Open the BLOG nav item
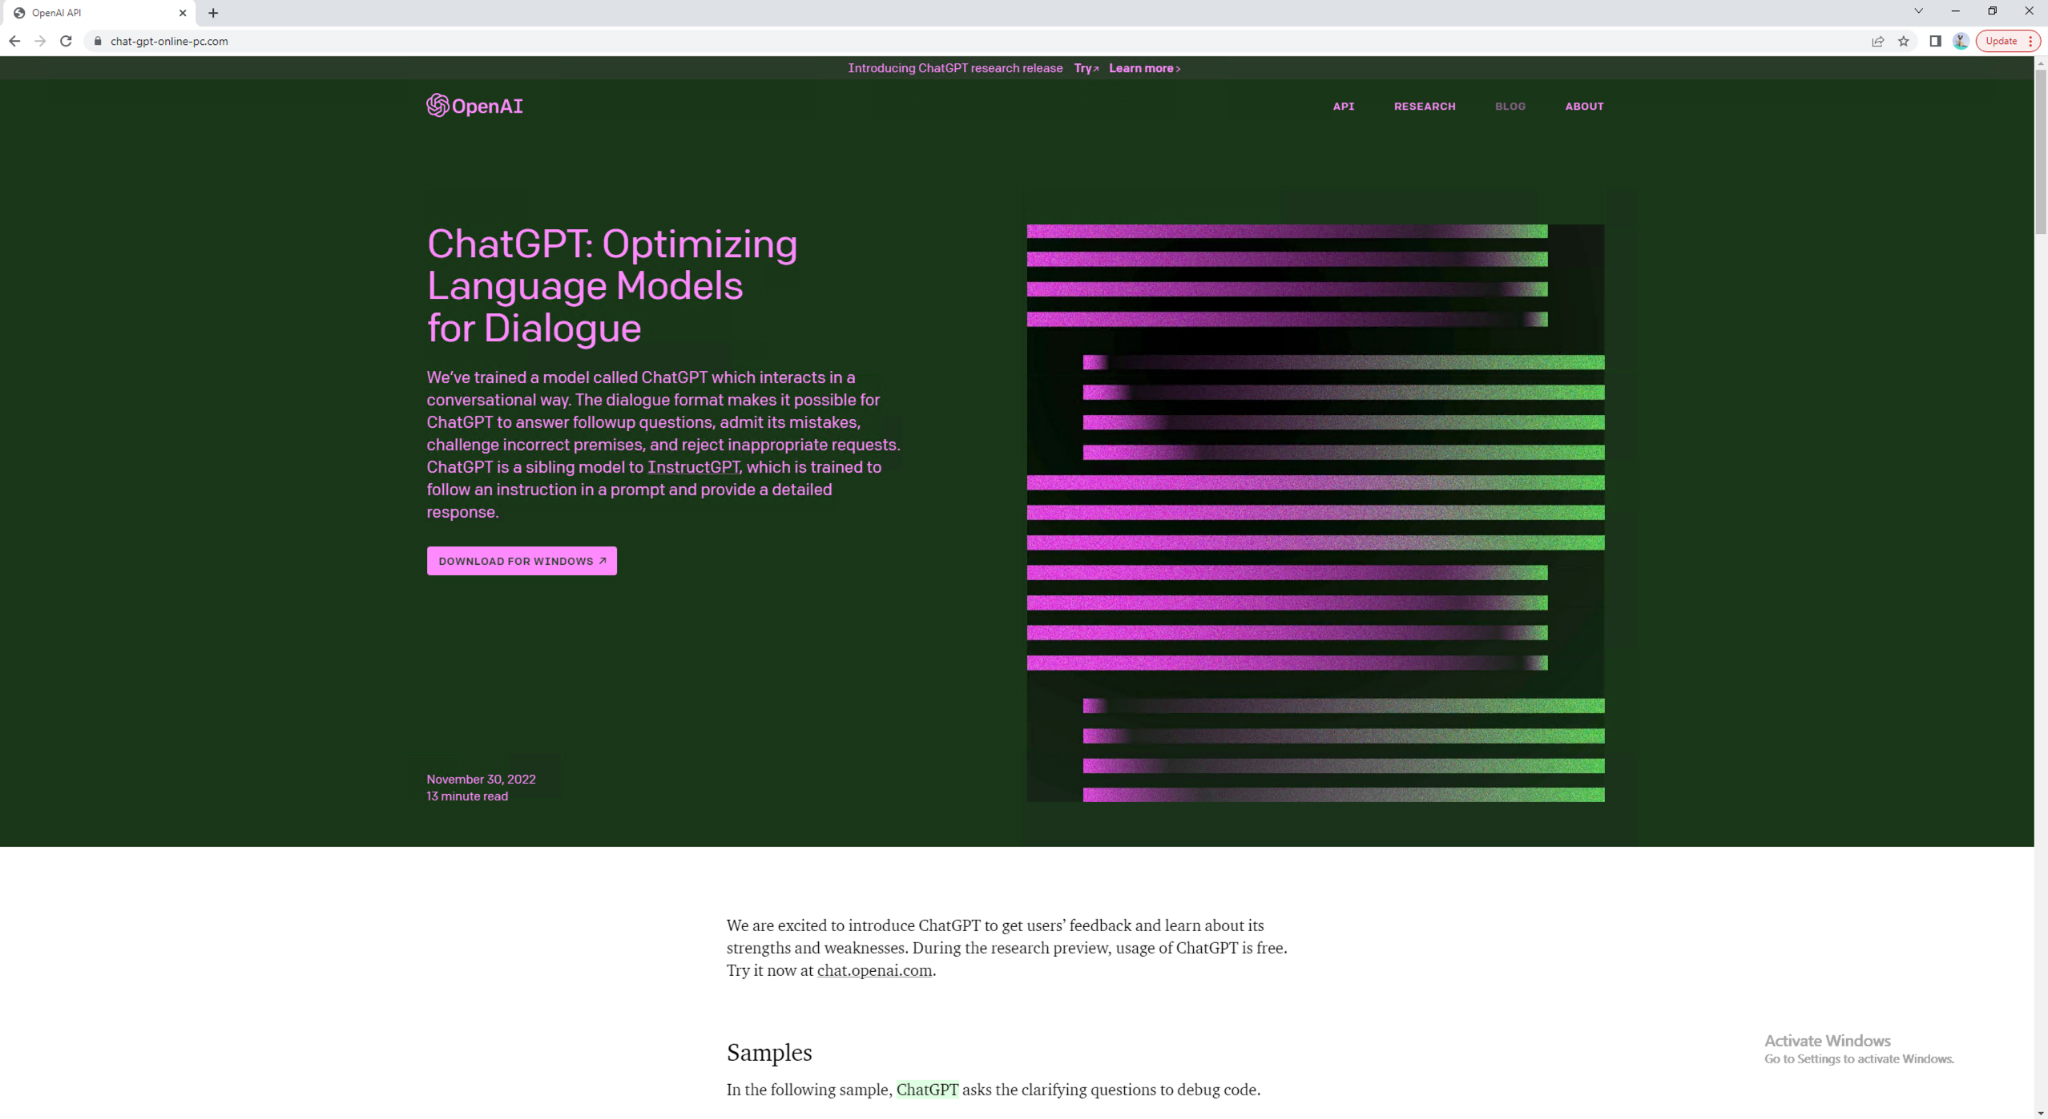 [x=1510, y=106]
